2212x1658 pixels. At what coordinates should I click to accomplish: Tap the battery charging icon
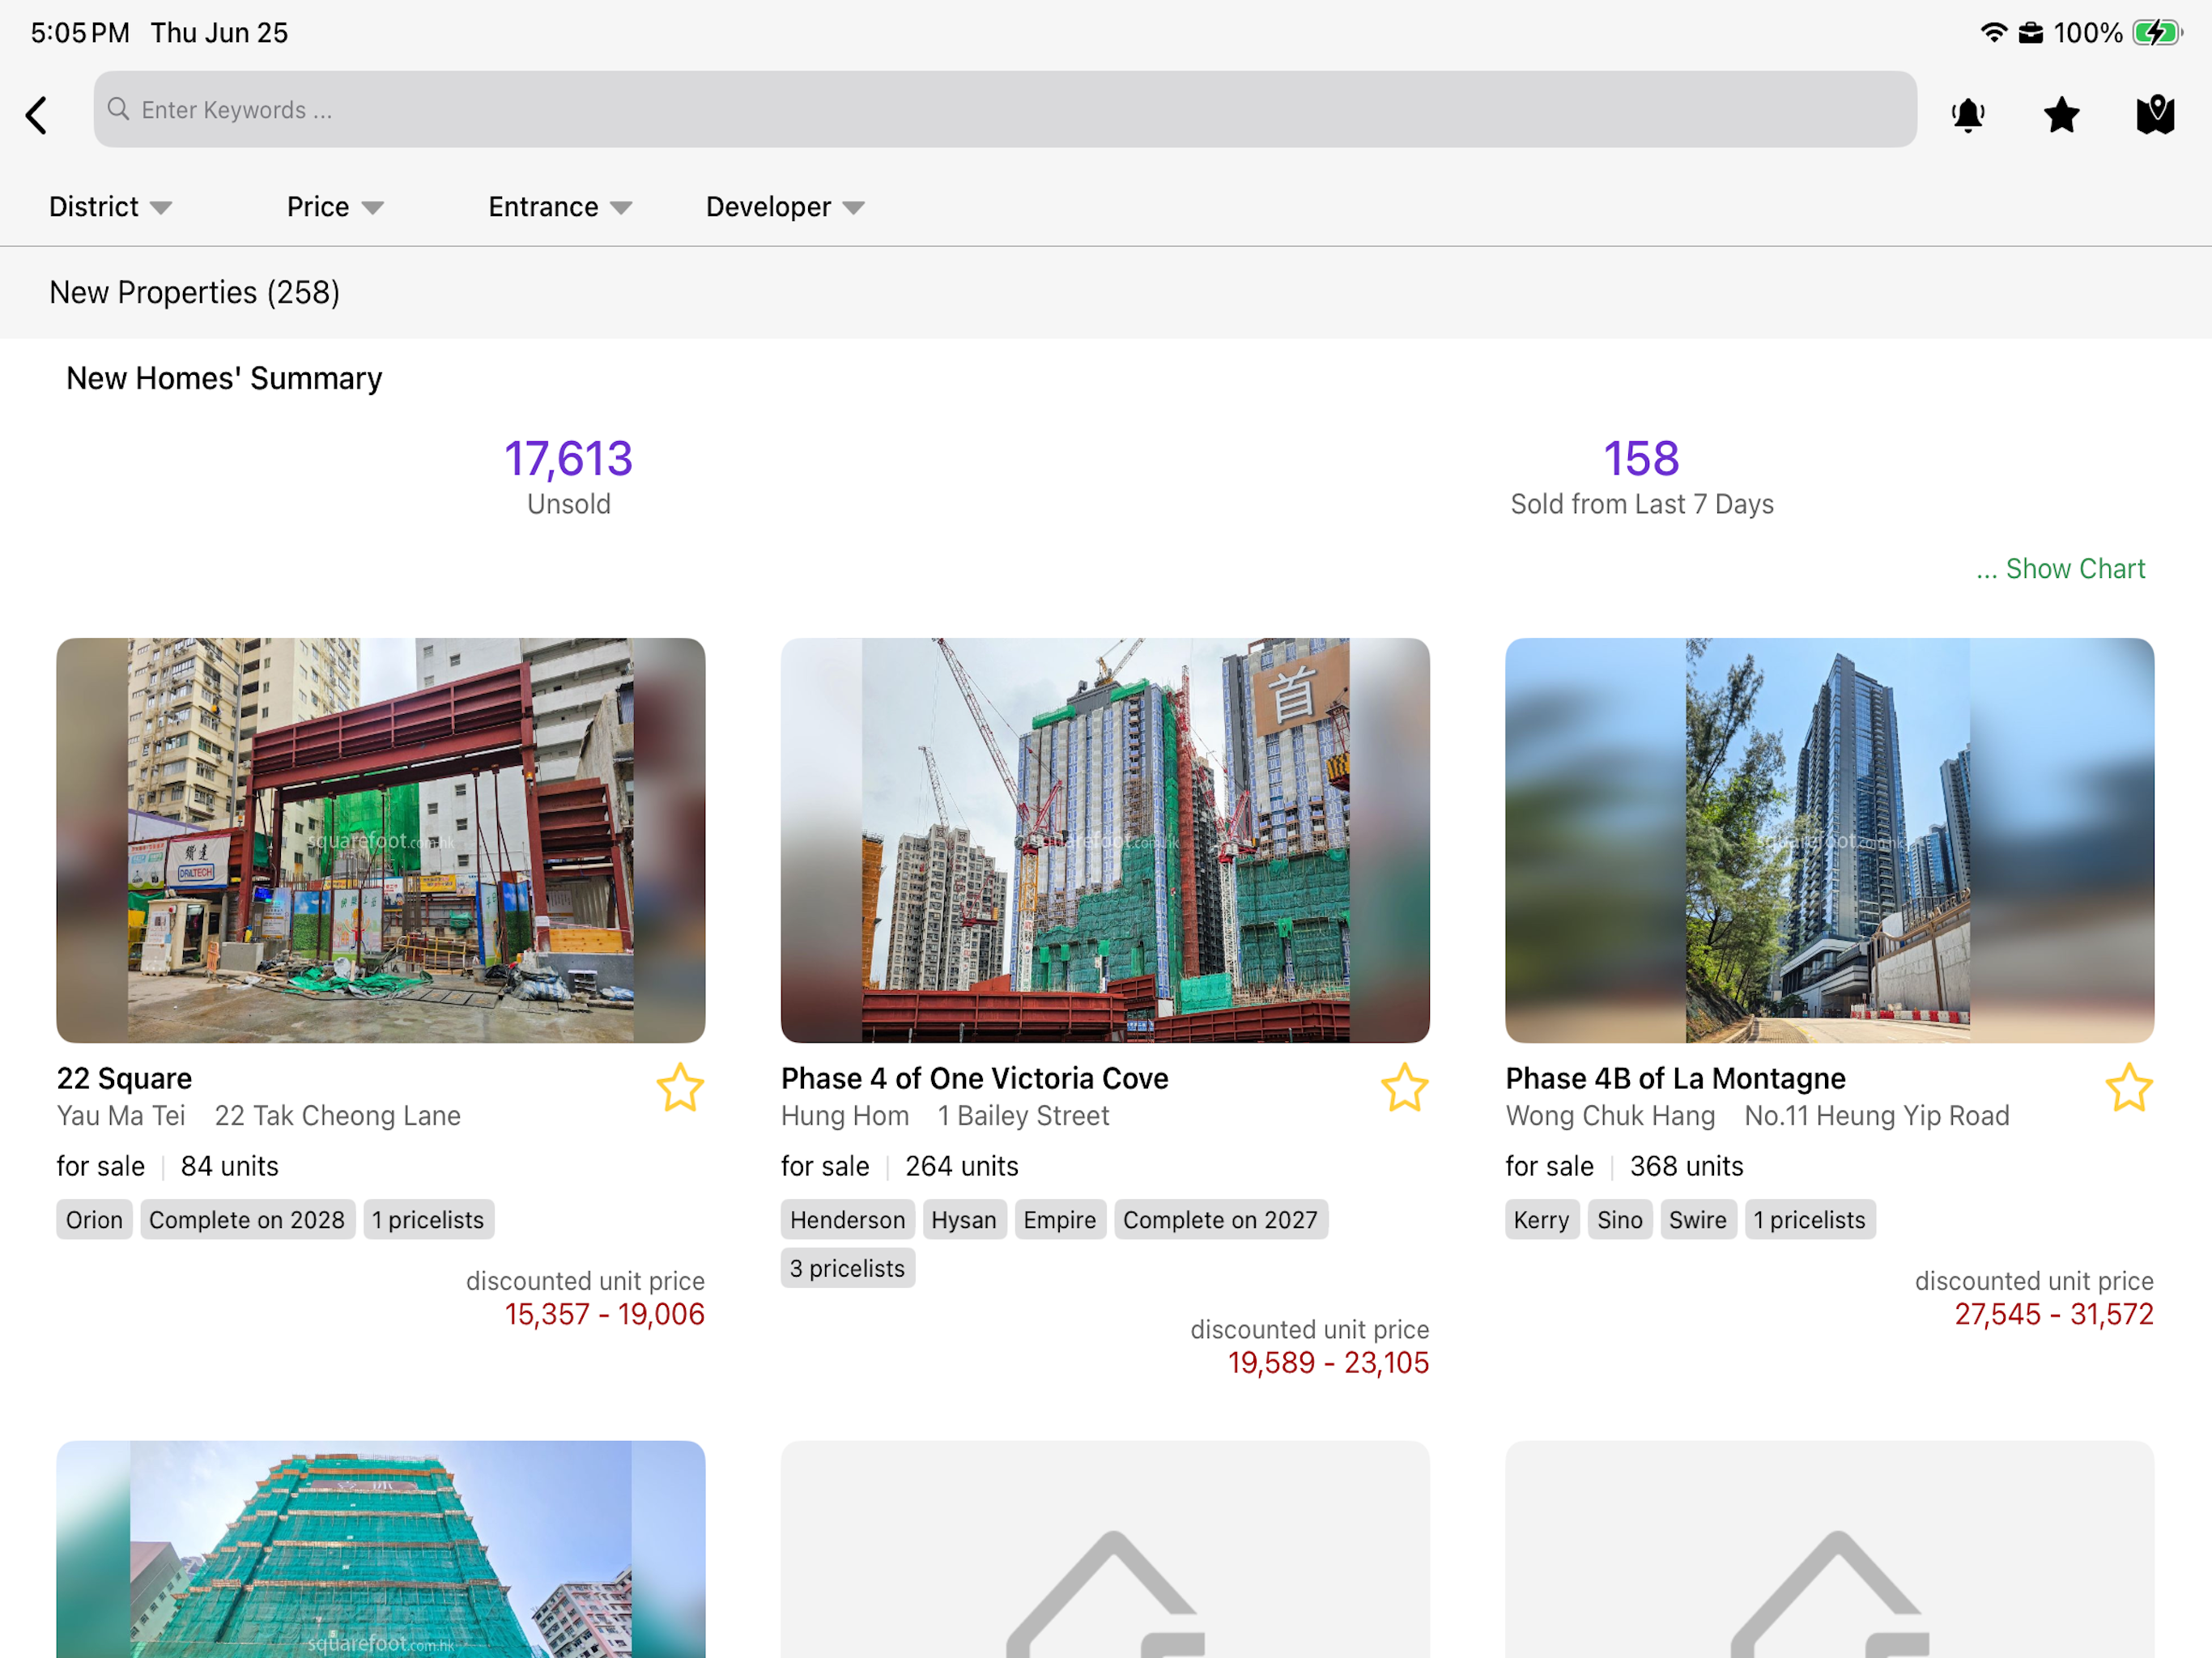coord(2156,32)
